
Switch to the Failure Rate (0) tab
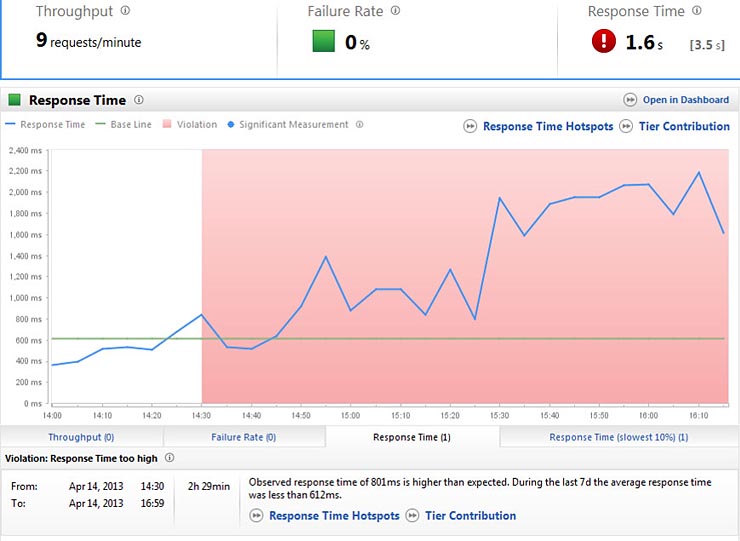(243, 437)
